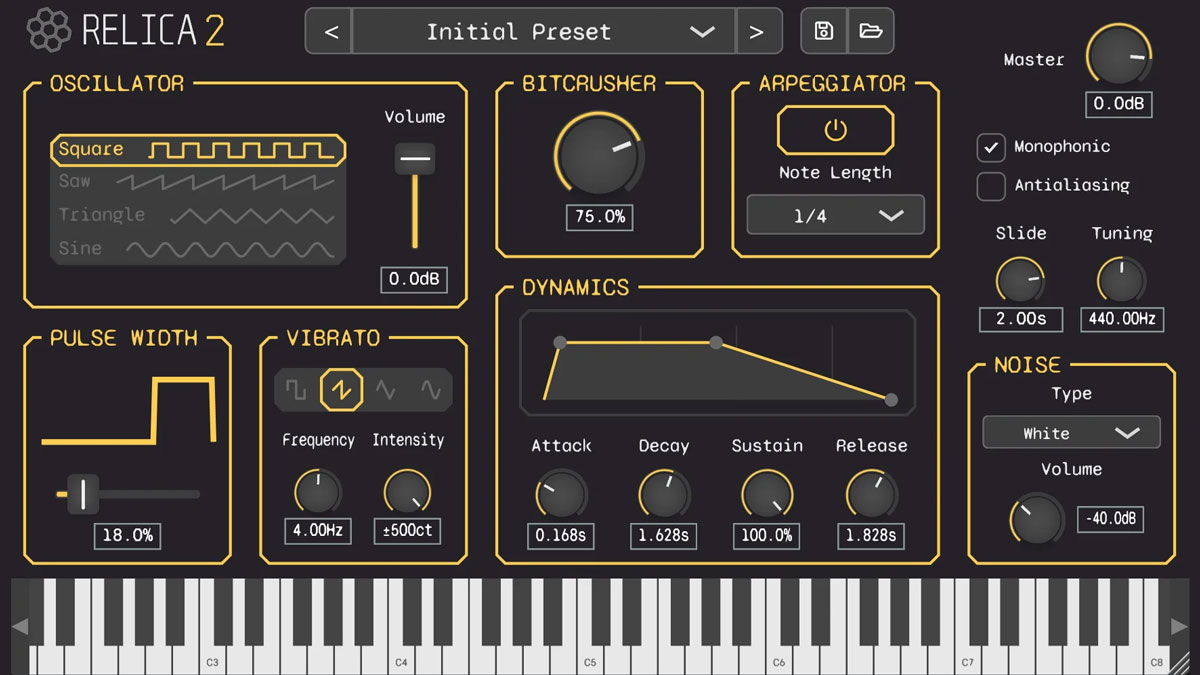Screen dimensions: 1200x675
Task: Pick the sine vibrato waveform icon
Action: [x=431, y=390]
